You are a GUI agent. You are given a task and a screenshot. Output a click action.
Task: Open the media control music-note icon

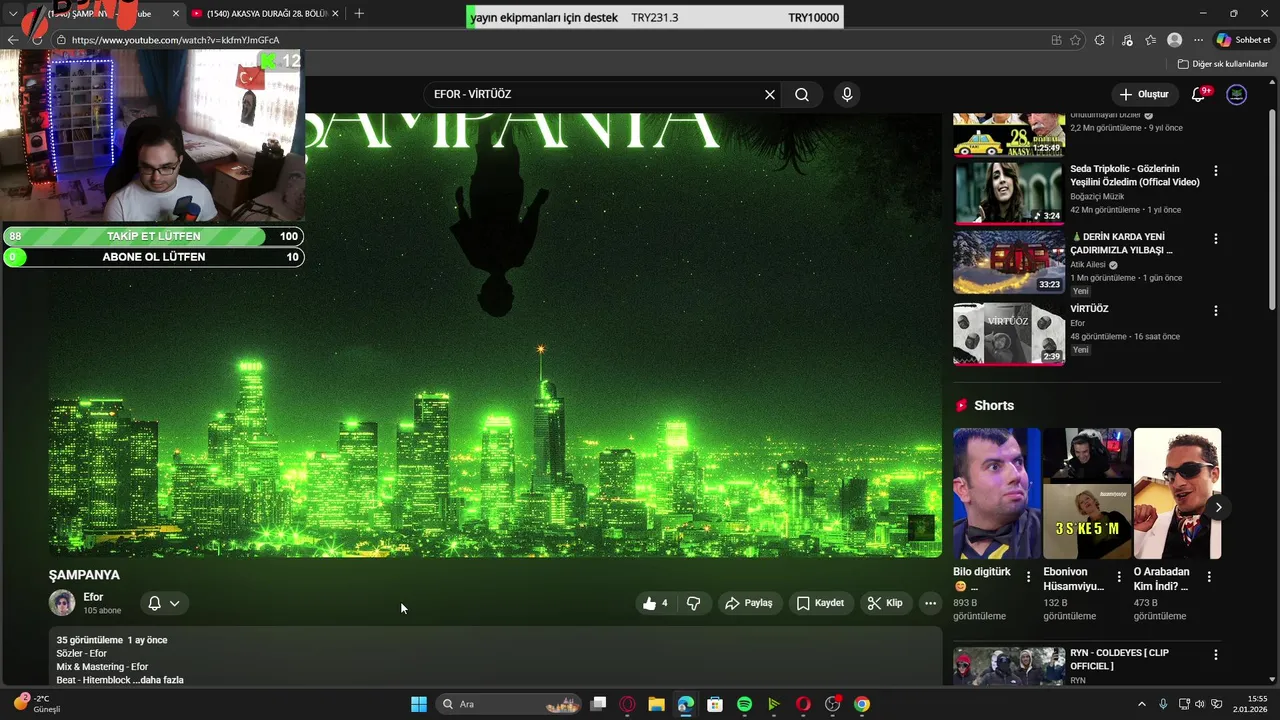coord(1127,40)
